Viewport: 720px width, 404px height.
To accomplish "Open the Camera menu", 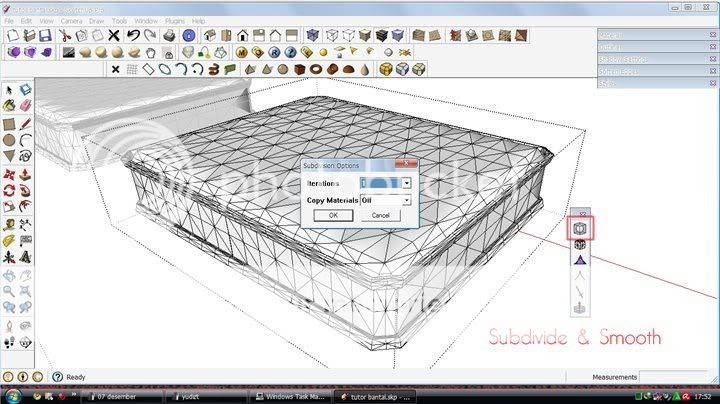I will pyautogui.click(x=71, y=21).
